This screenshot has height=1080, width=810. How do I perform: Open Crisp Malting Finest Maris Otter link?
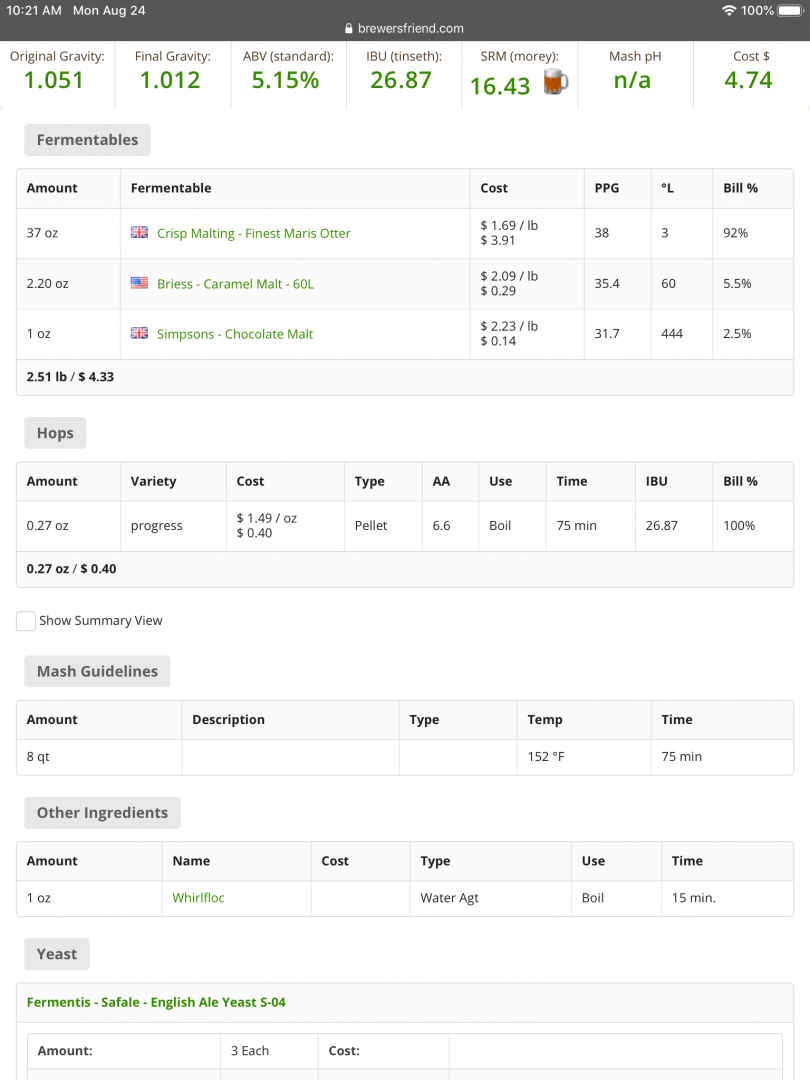tap(253, 233)
